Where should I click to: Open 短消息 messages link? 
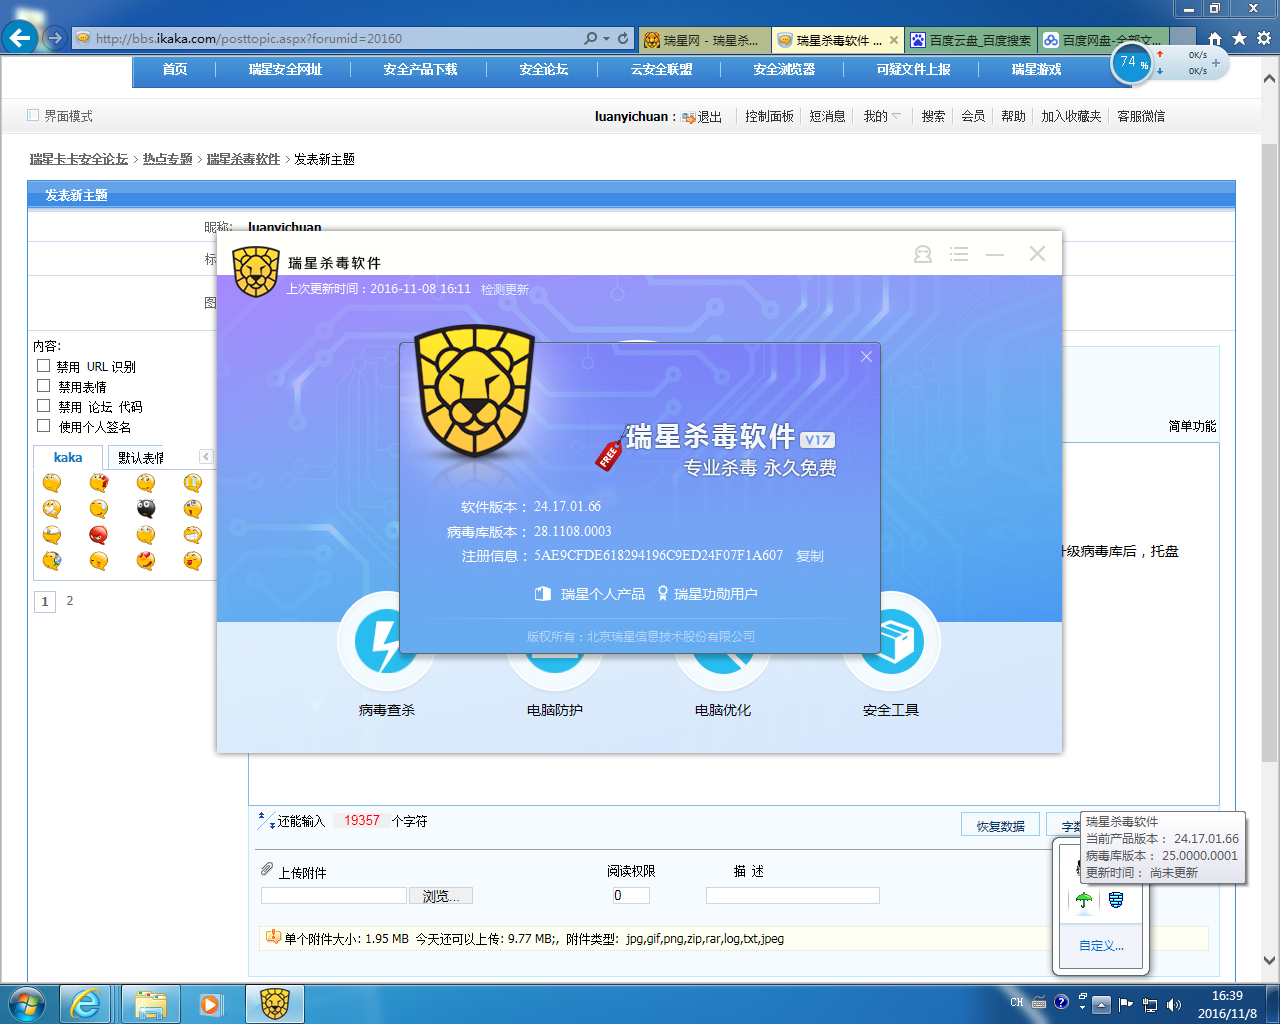point(827,116)
